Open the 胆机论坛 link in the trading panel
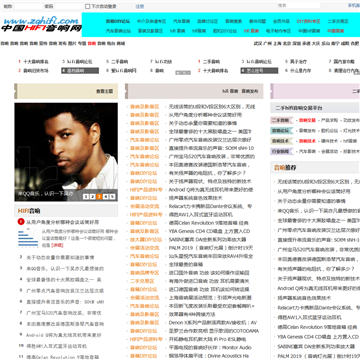The image size is (360, 360). pyautogui.click(x=329, y=131)
